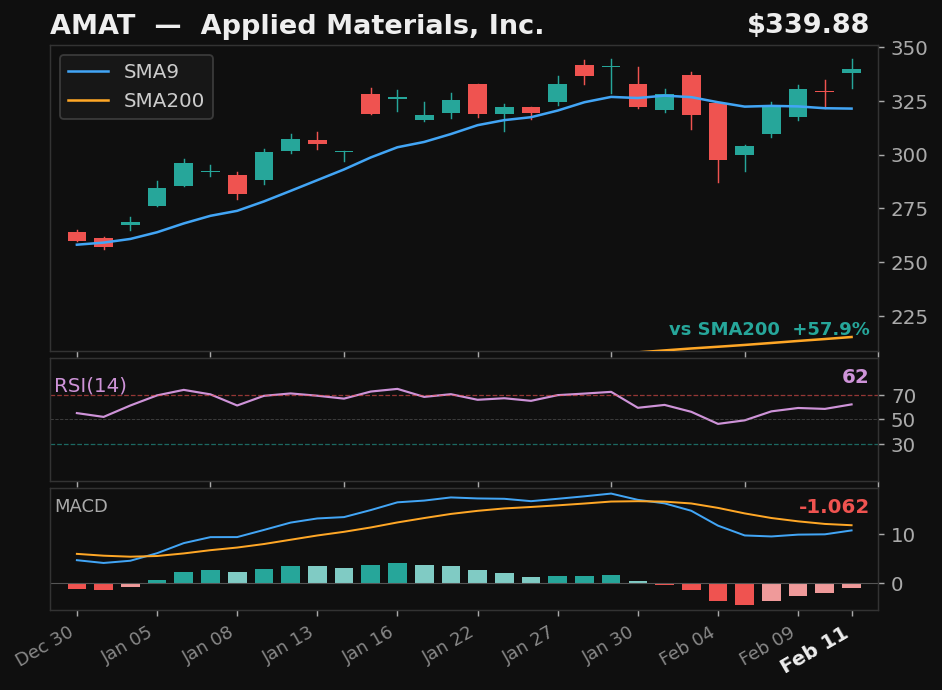Click the bold Feb 11 date label
The image size is (942, 690).
(814, 649)
